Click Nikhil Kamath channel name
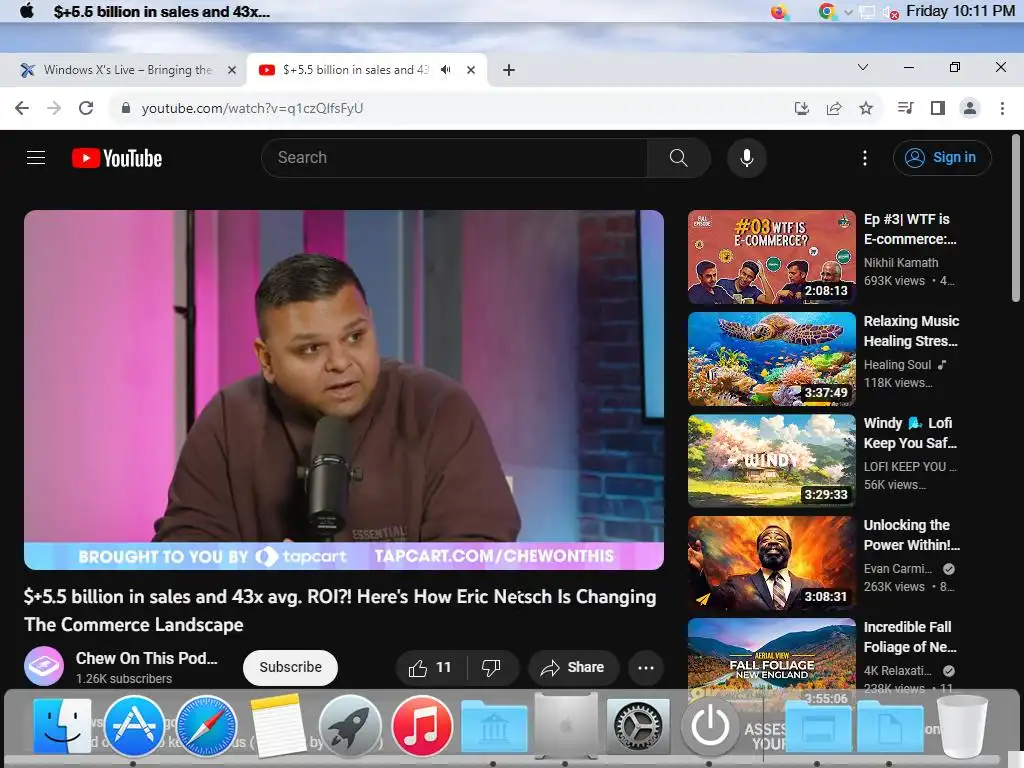The image size is (1024, 768). click(901, 263)
